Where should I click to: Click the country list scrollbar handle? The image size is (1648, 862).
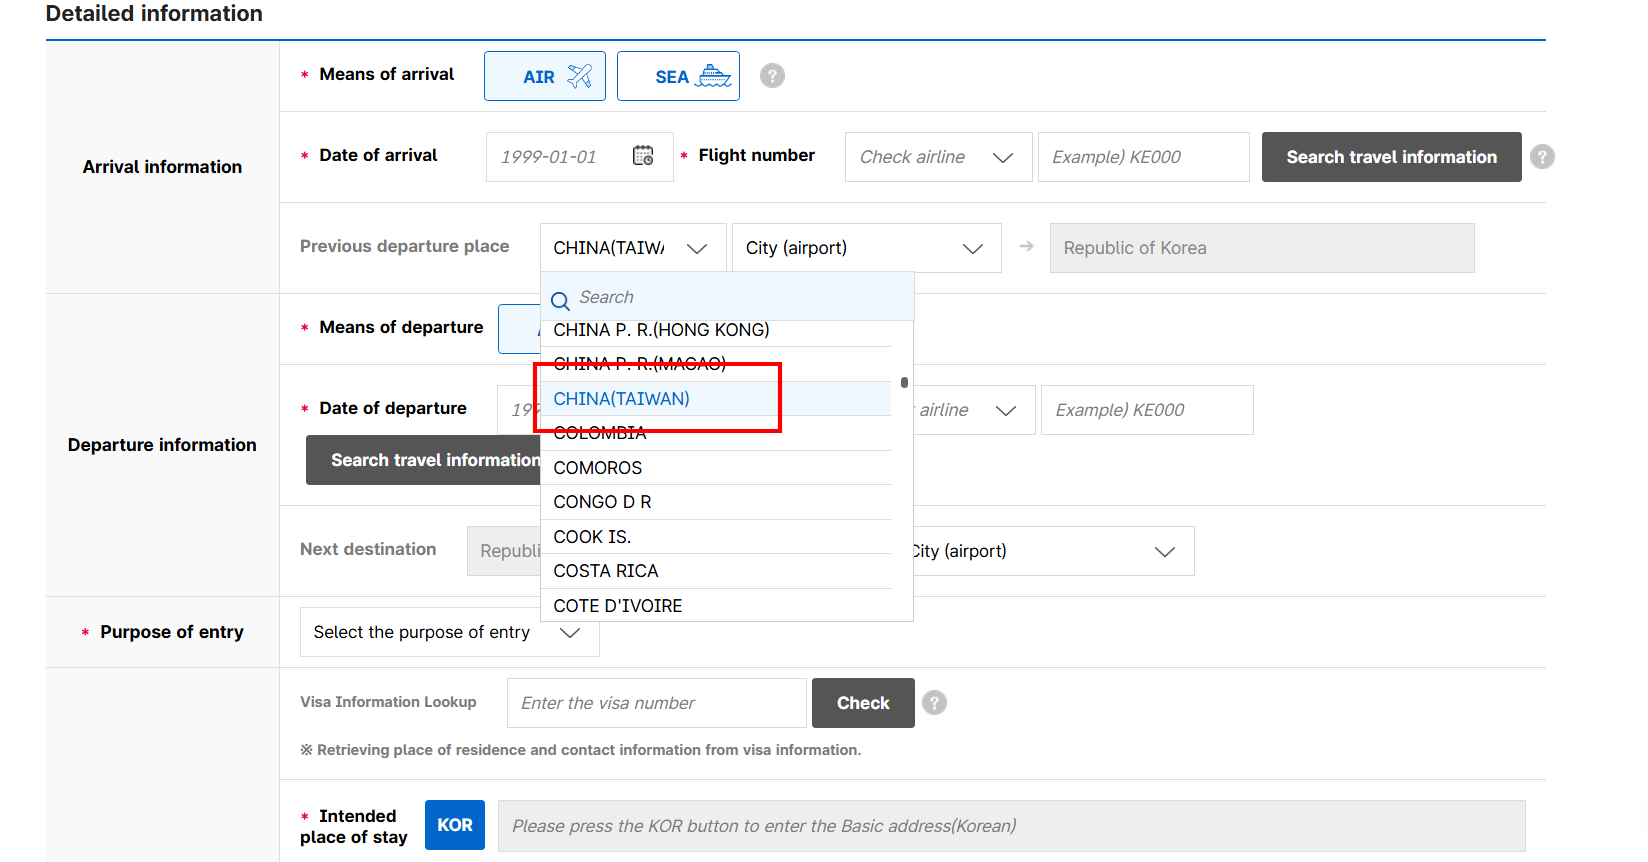coord(904,382)
